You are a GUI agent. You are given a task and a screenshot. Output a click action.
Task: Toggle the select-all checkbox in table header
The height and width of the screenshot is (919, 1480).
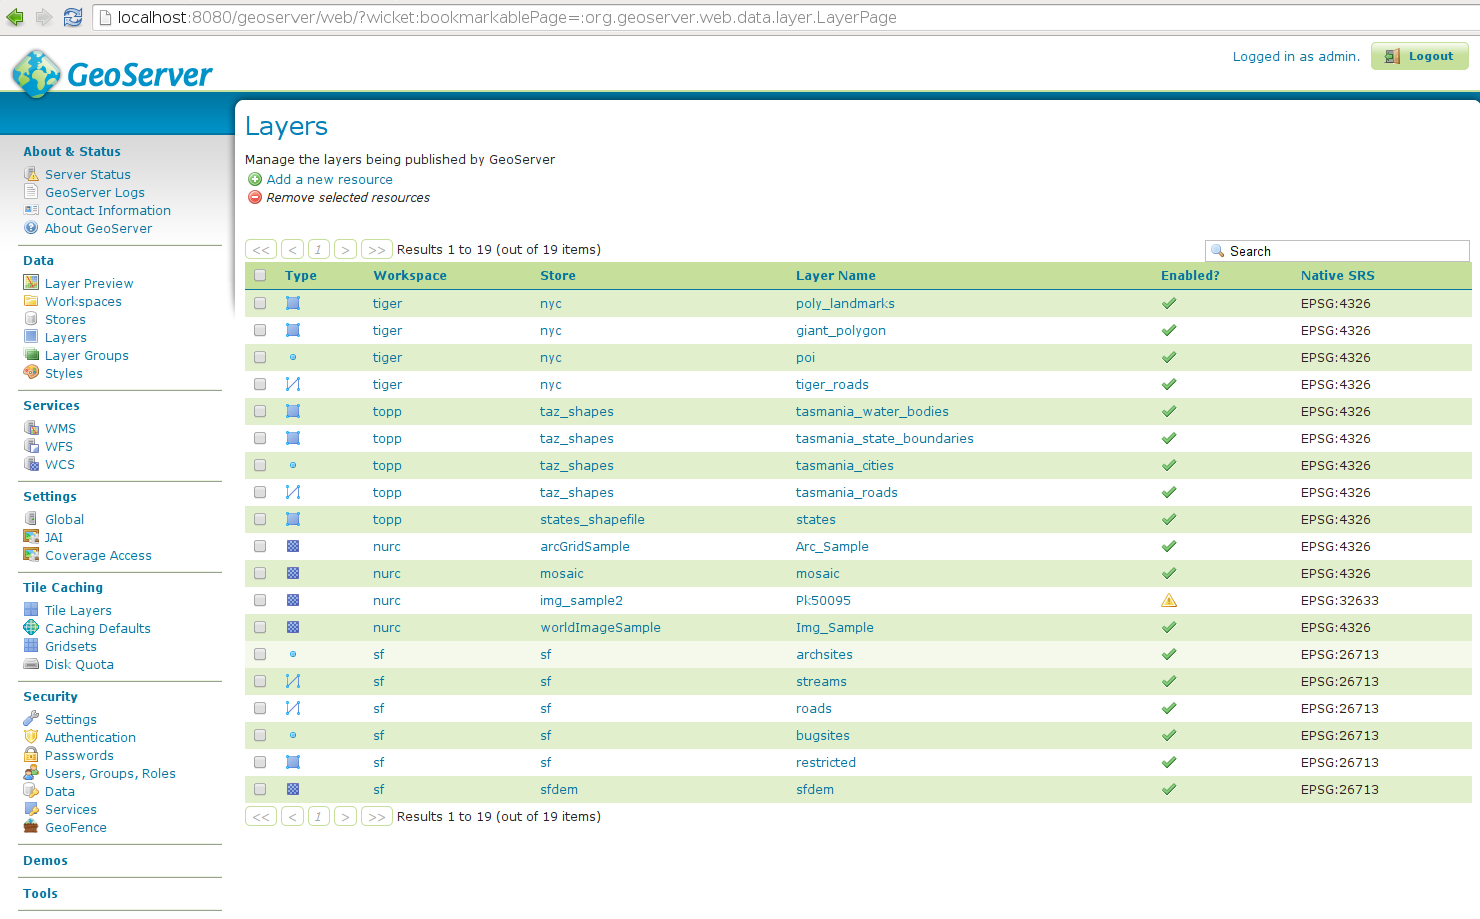coord(260,276)
